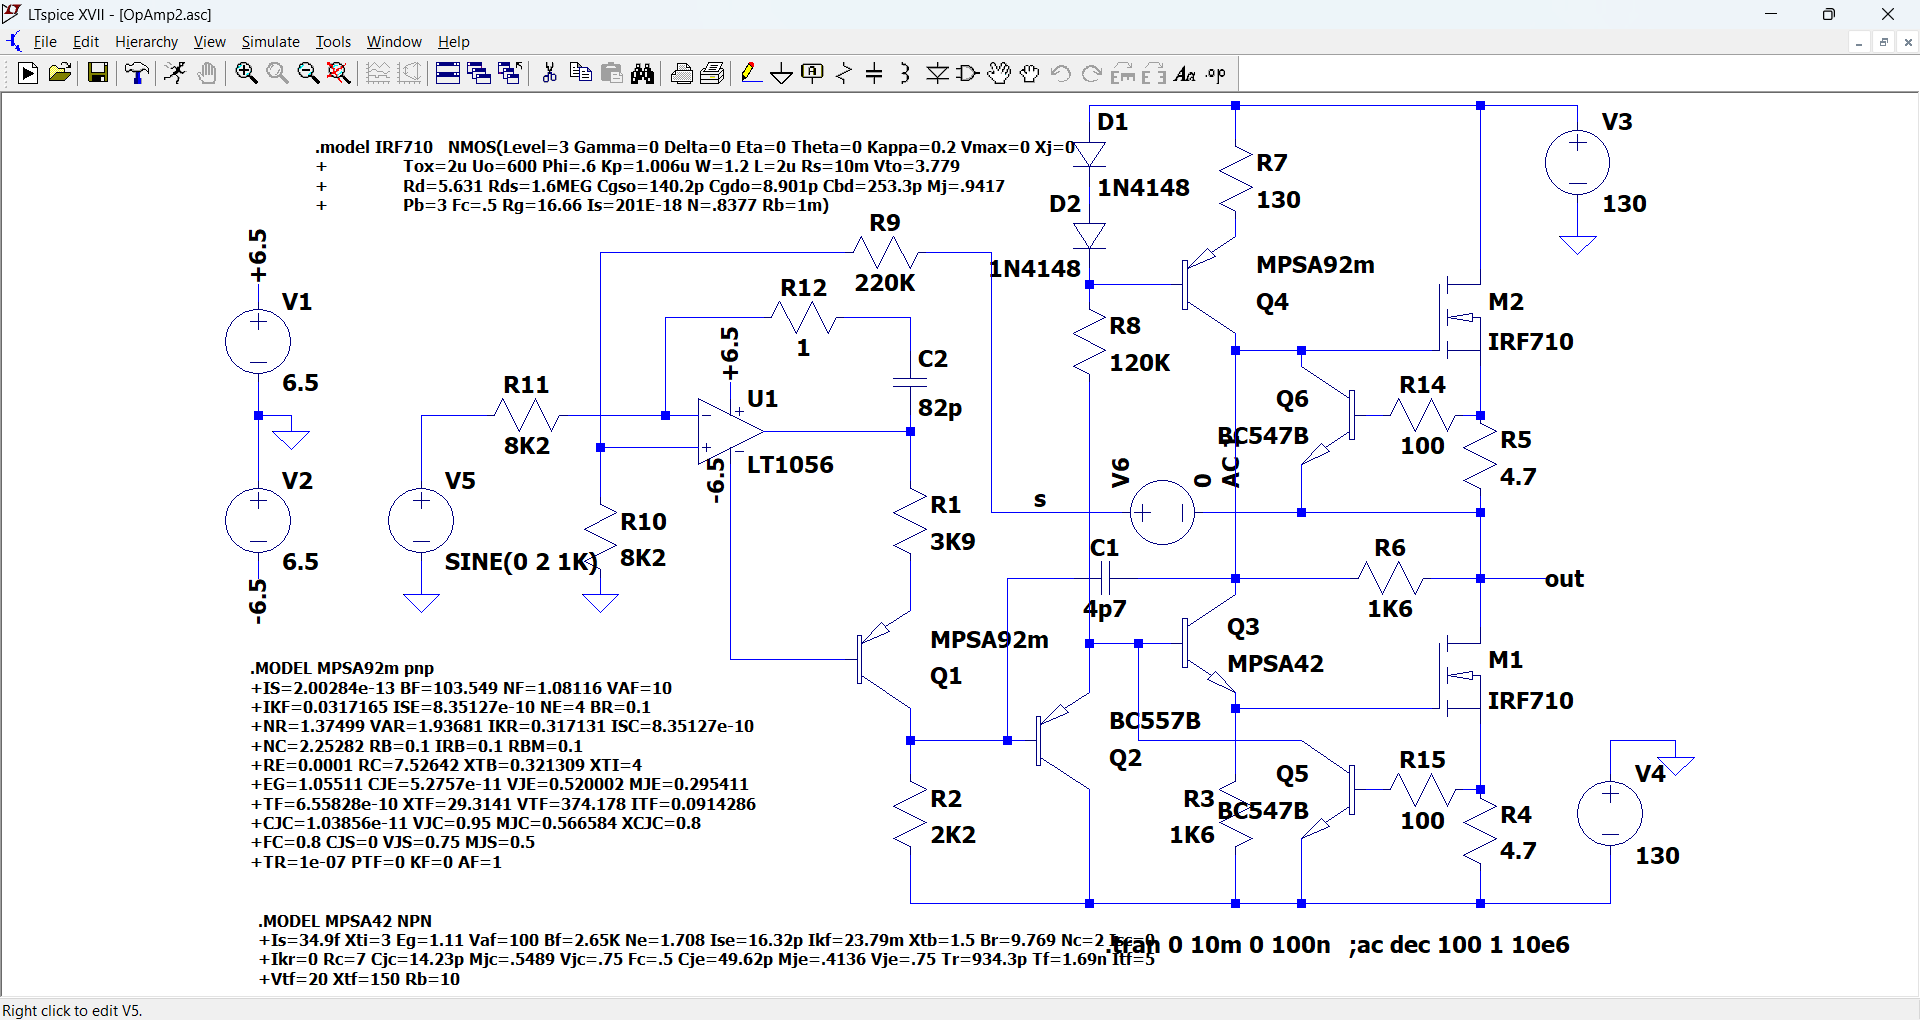Zoom out with the minus magnifier icon
This screenshot has height=1020, width=1920.
(308, 73)
